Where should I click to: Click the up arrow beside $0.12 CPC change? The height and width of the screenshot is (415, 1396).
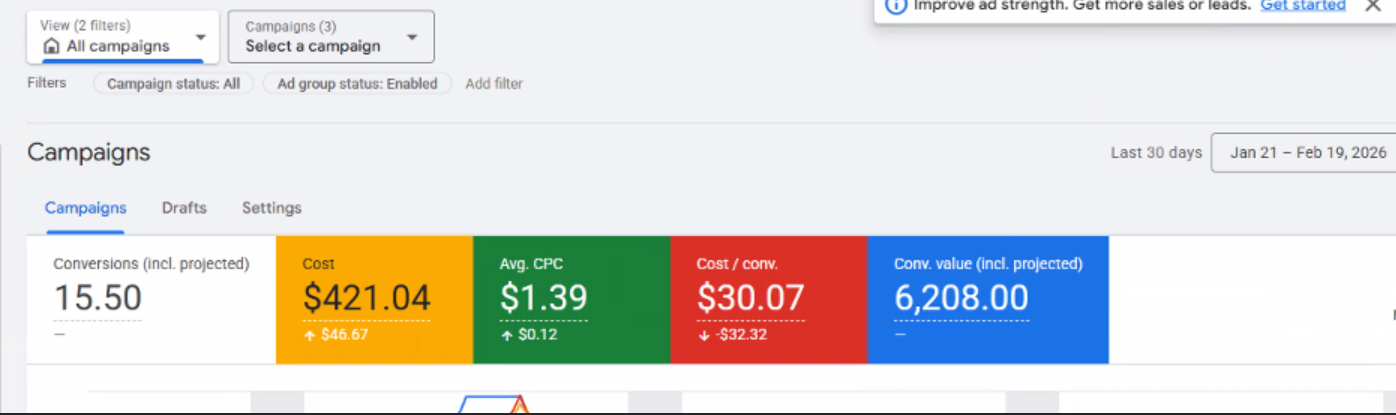coord(506,335)
